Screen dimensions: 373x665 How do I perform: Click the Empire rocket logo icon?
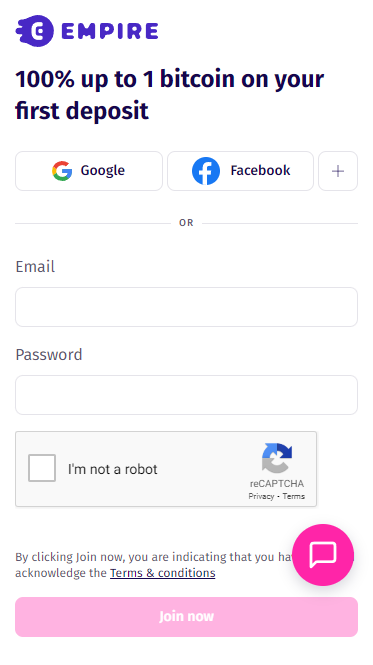[35, 31]
